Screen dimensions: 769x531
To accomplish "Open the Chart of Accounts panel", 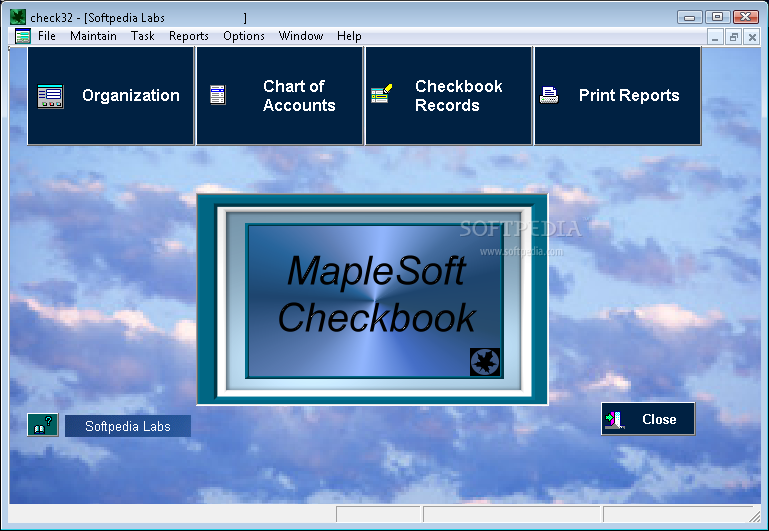I will pyautogui.click(x=280, y=96).
